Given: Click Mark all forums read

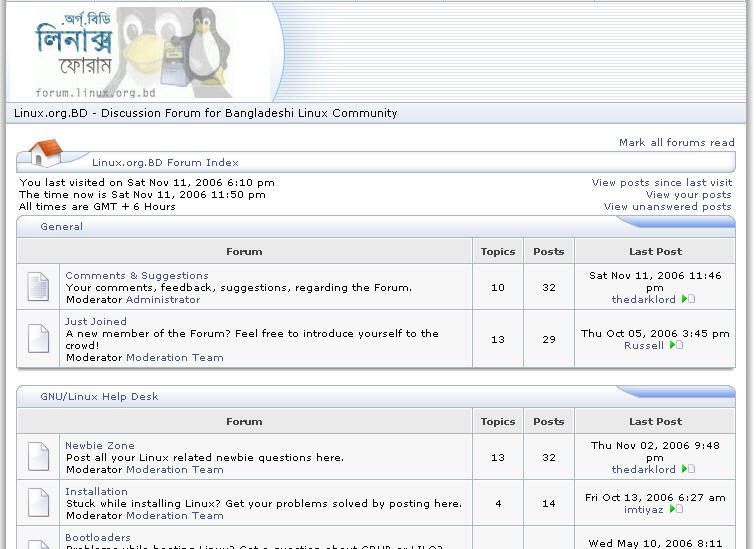Looking at the screenshot, I should [676, 142].
